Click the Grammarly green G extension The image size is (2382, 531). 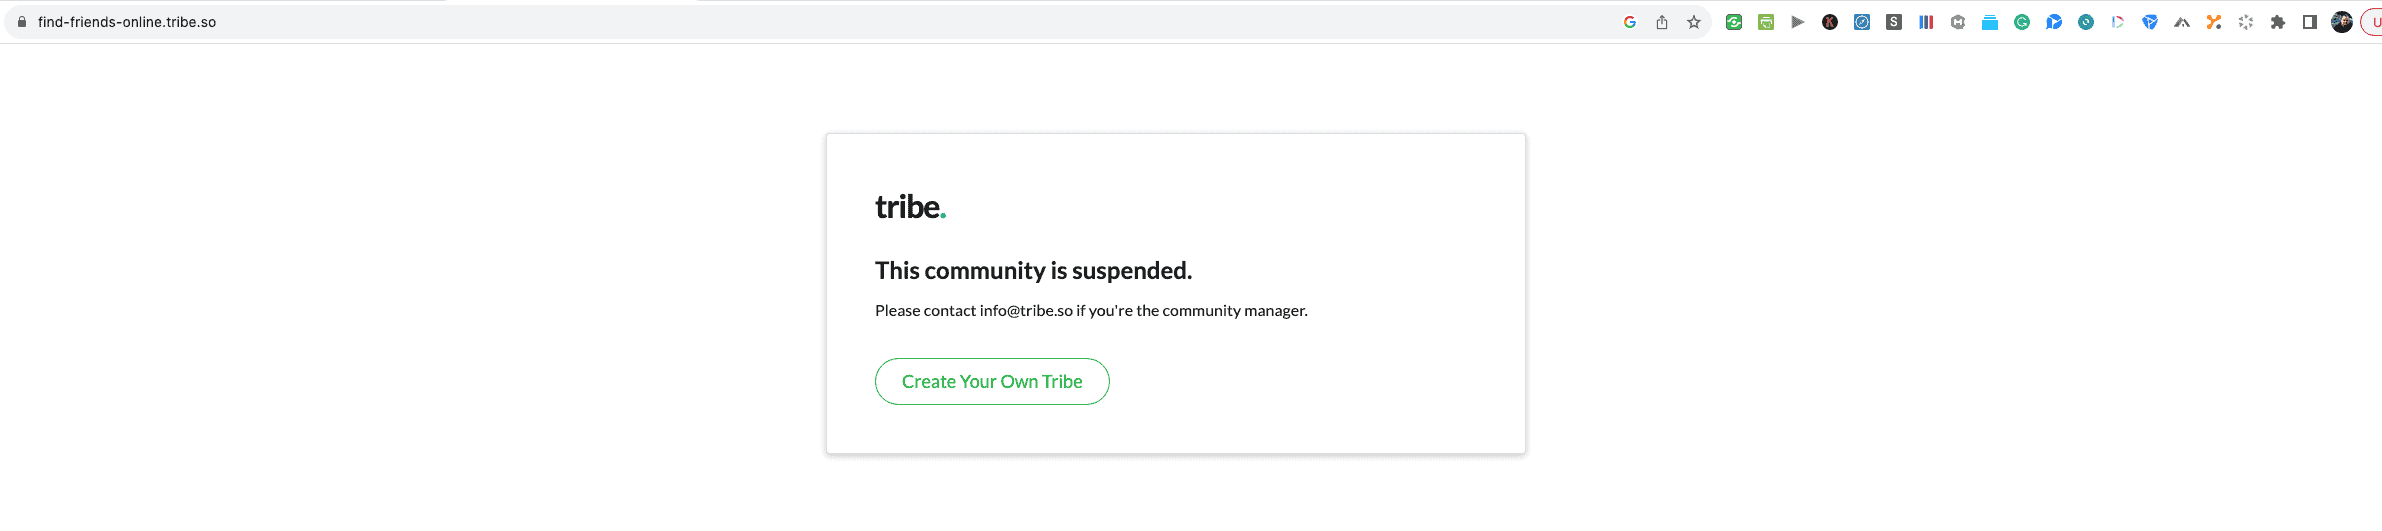2022,22
